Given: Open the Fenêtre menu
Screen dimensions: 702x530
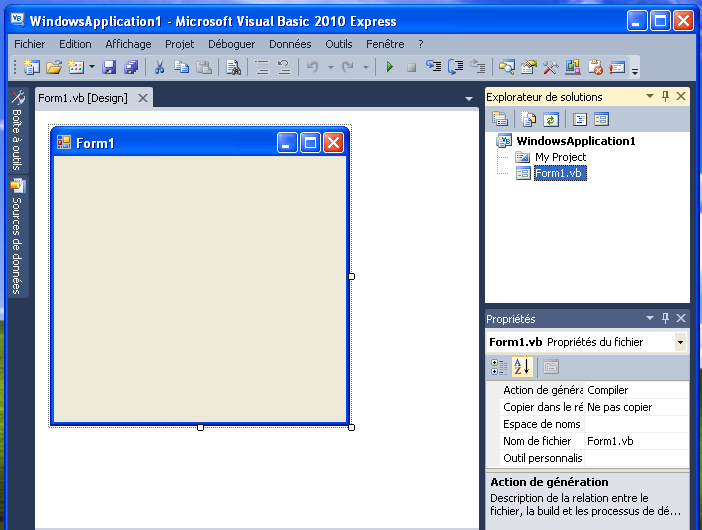Looking at the screenshot, I should [385, 44].
